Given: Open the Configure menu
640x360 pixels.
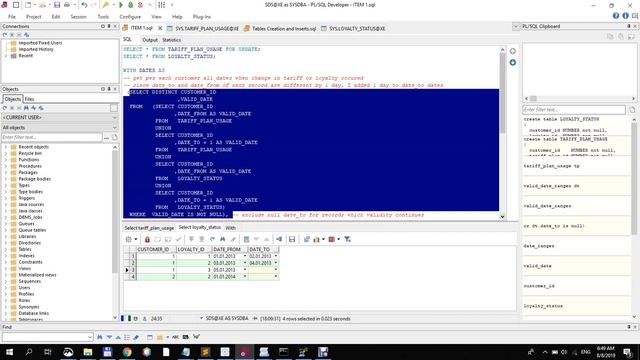Looking at the screenshot, I should tap(130, 17).
